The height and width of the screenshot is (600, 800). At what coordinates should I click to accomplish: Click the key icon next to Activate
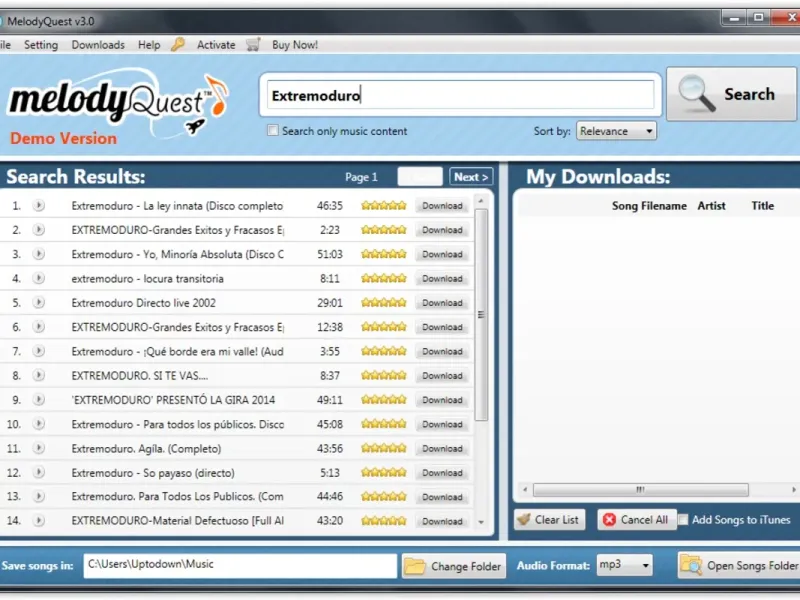click(x=178, y=44)
